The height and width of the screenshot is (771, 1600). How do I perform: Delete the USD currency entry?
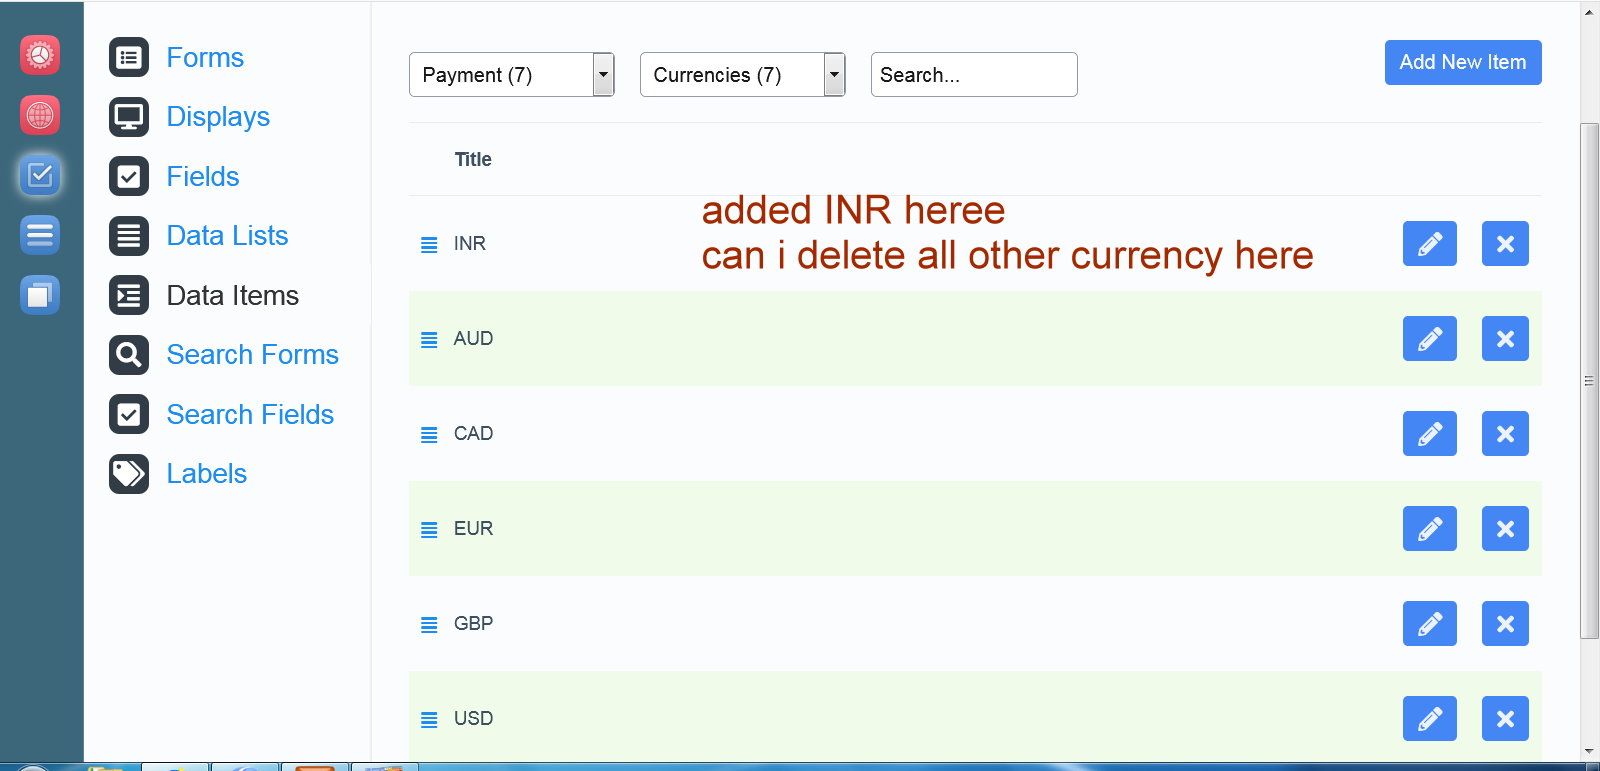click(x=1505, y=719)
